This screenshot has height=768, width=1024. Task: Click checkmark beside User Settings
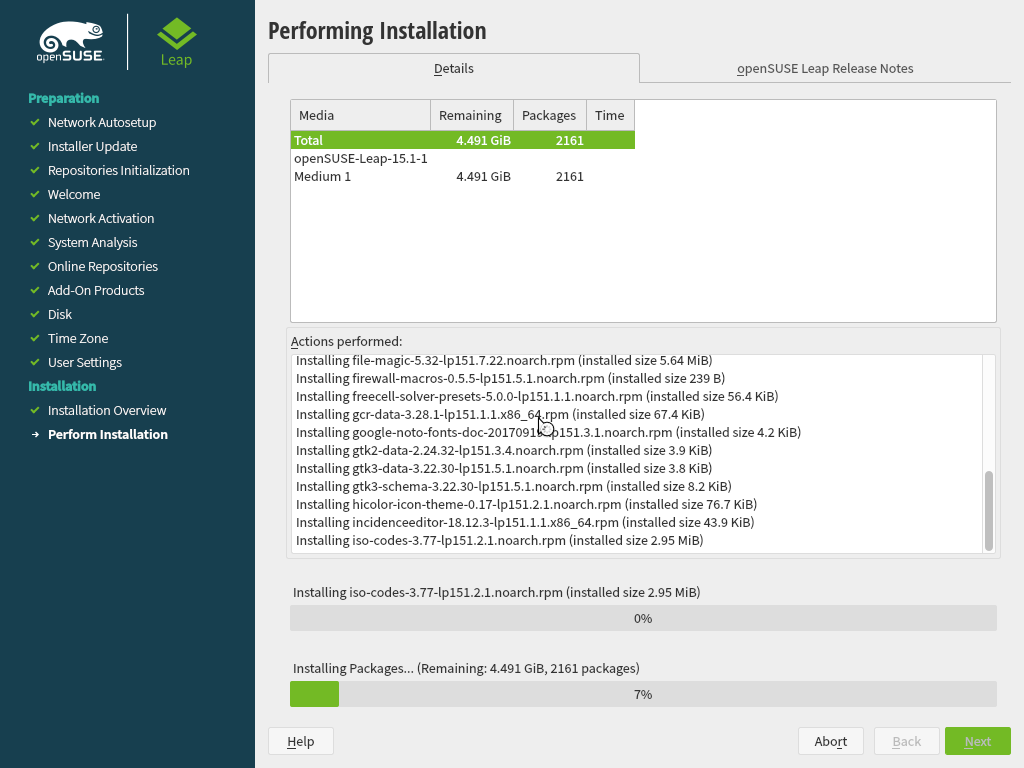point(35,362)
